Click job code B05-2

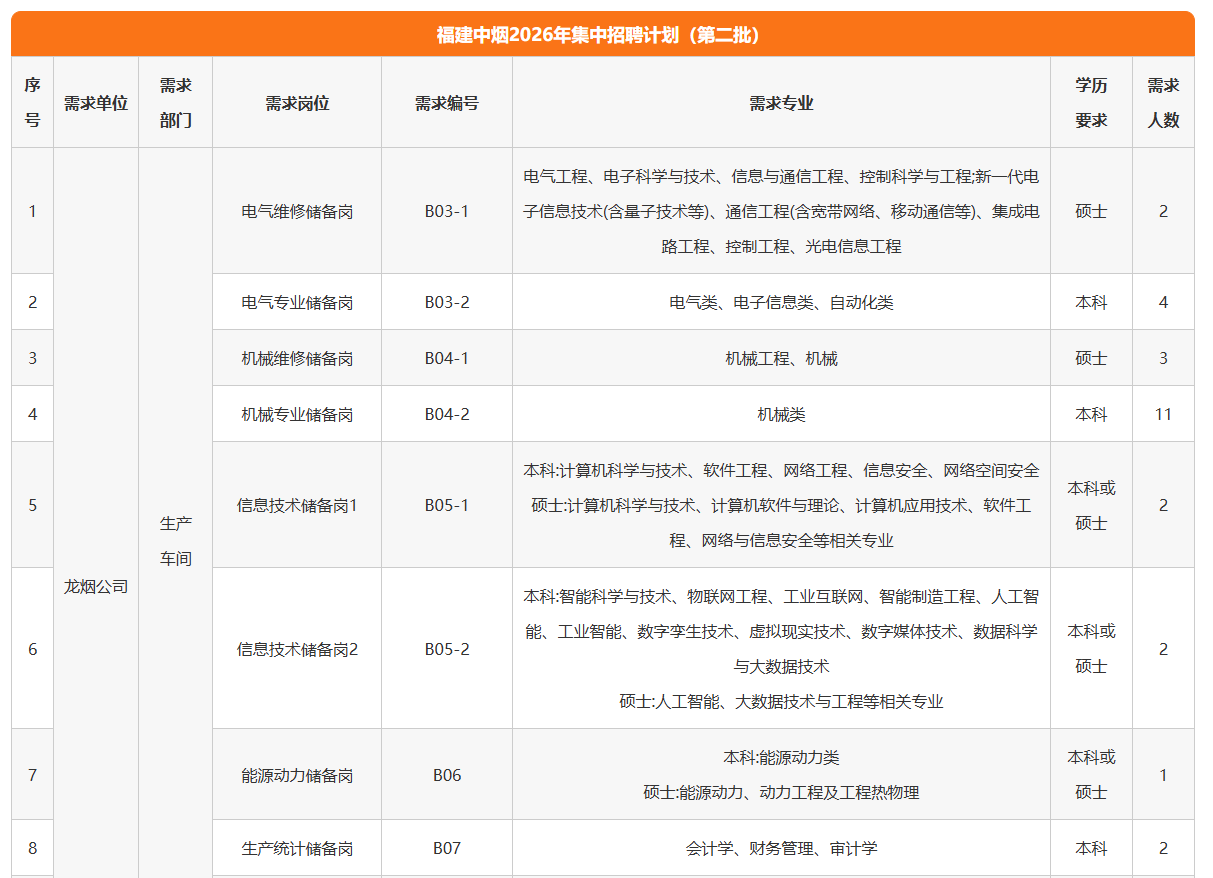coord(446,649)
